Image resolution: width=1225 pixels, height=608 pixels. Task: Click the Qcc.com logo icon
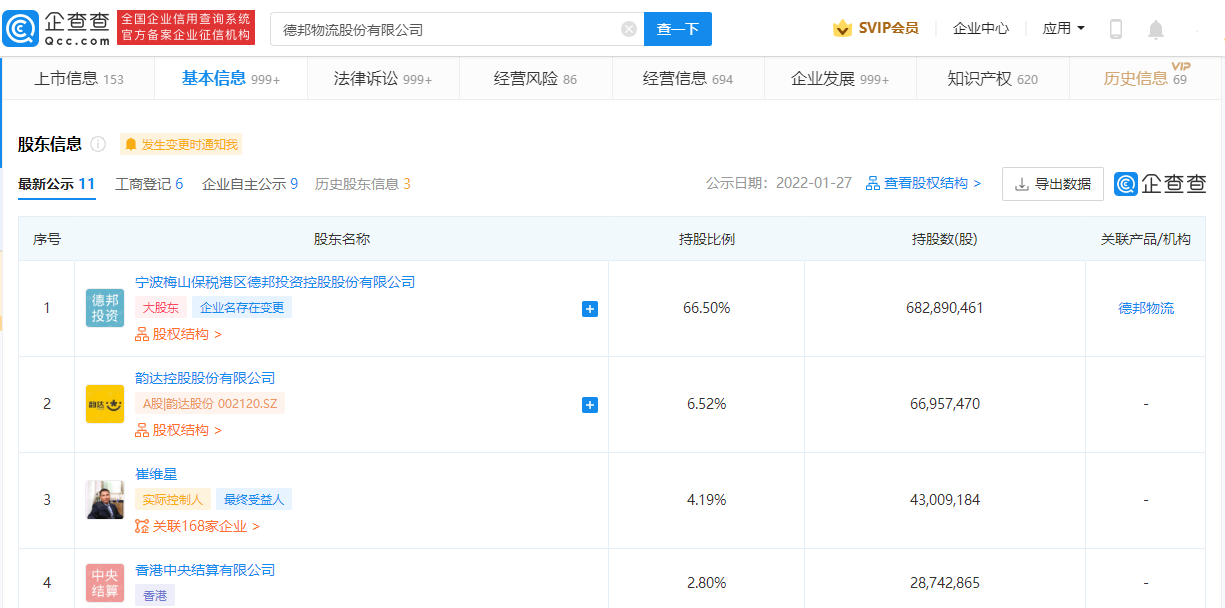(x=20, y=29)
